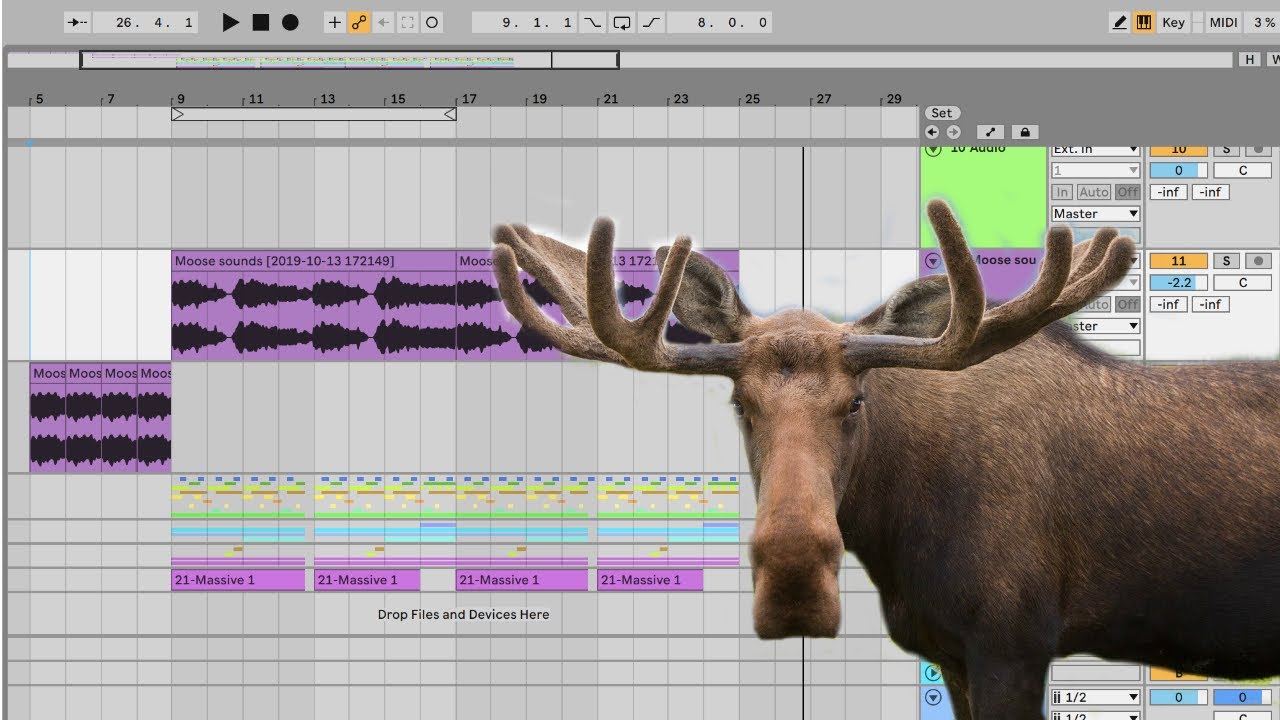1280x720 pixels.
Task: Click the track 11 pan control C
Action: click(1243, 283)
